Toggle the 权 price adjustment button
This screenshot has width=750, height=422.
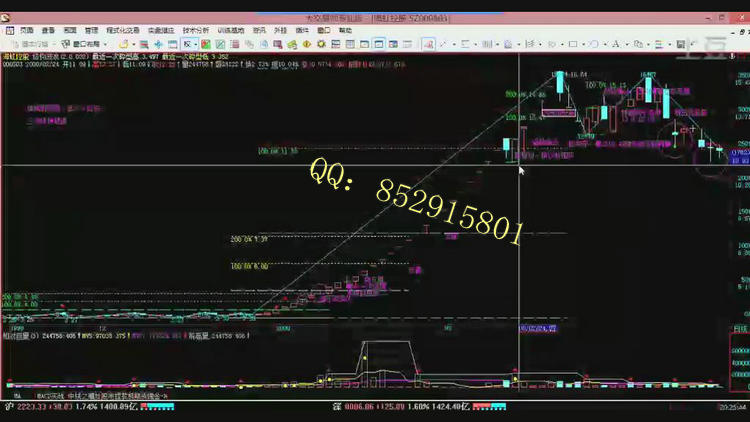click(x=186, y=44)
